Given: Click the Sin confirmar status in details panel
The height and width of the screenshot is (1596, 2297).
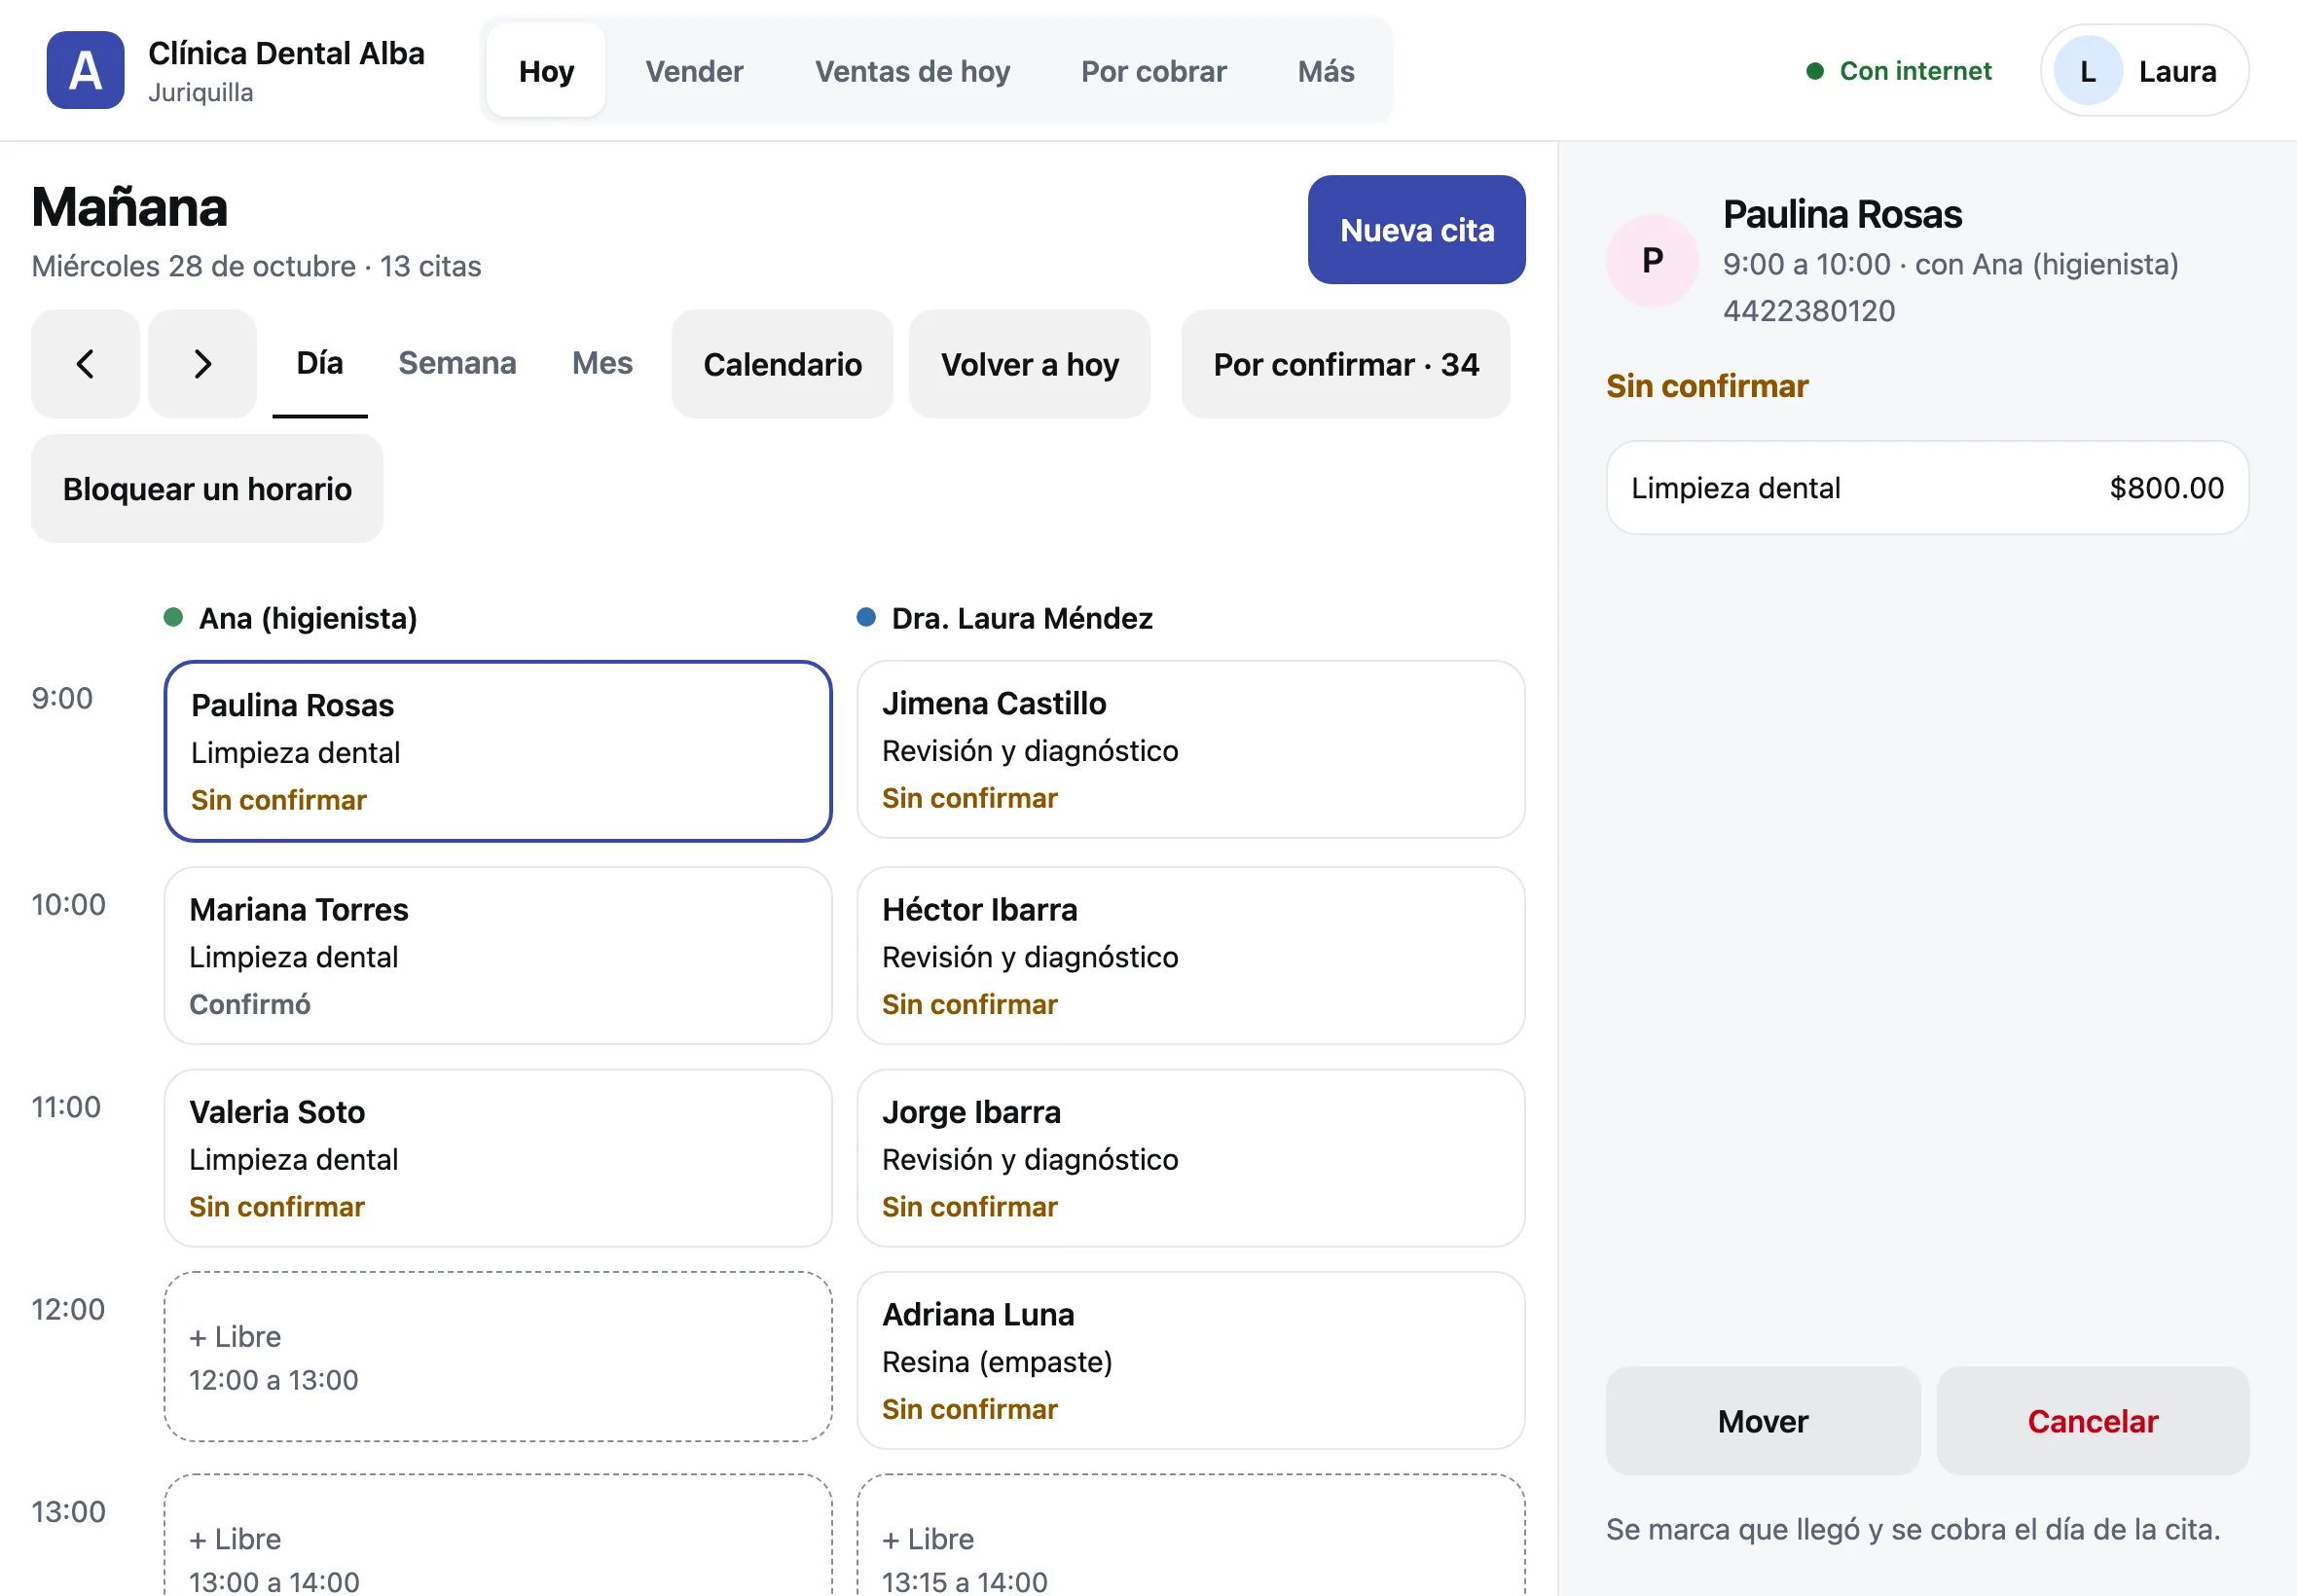Looking at the screenshot, I should point(1707,386).
